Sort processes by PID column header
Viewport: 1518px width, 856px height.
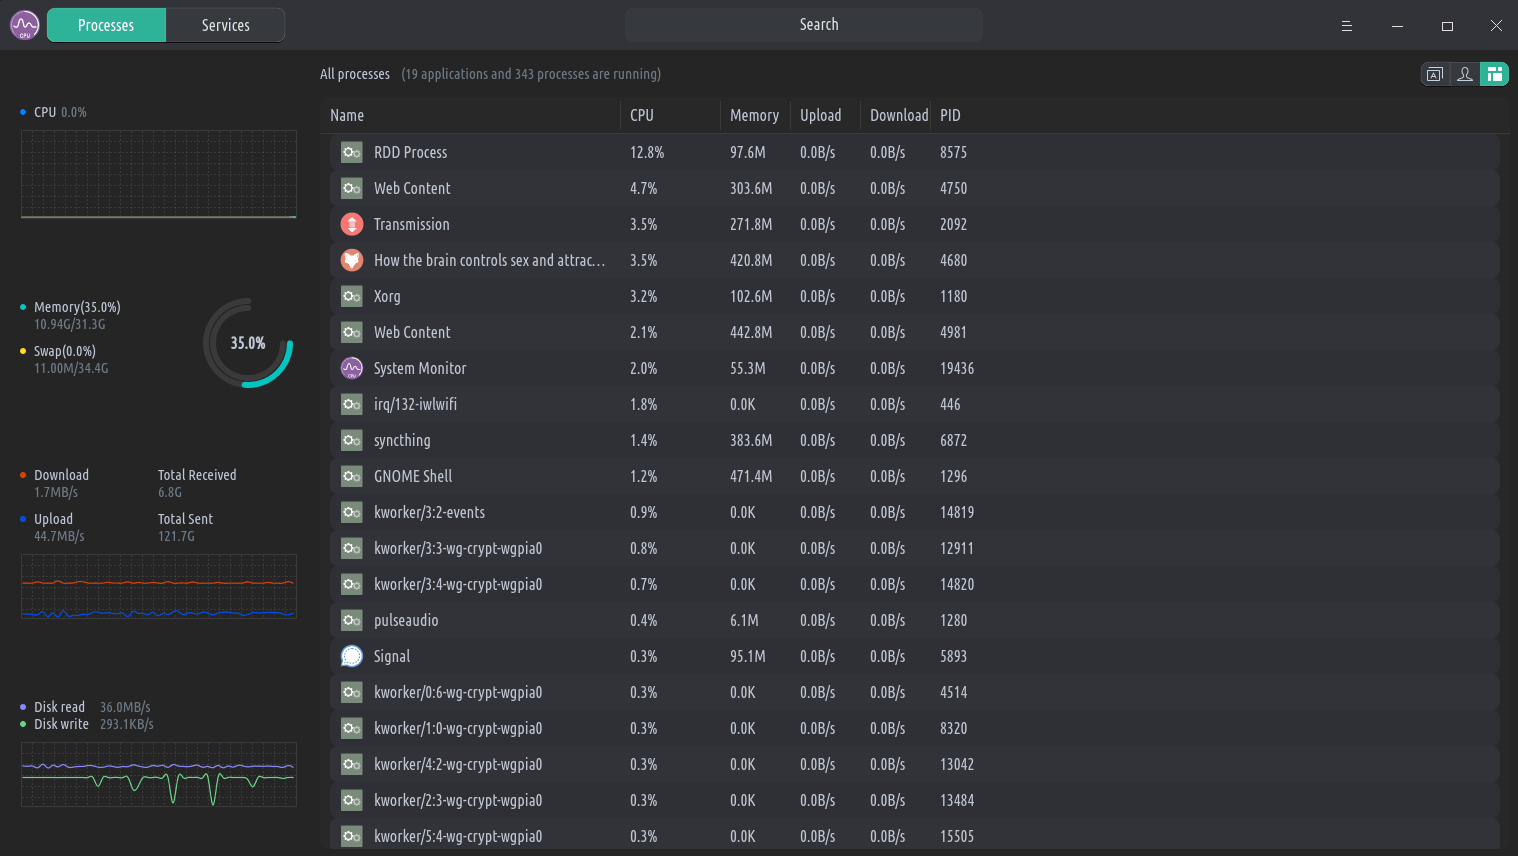pos(950,115)
